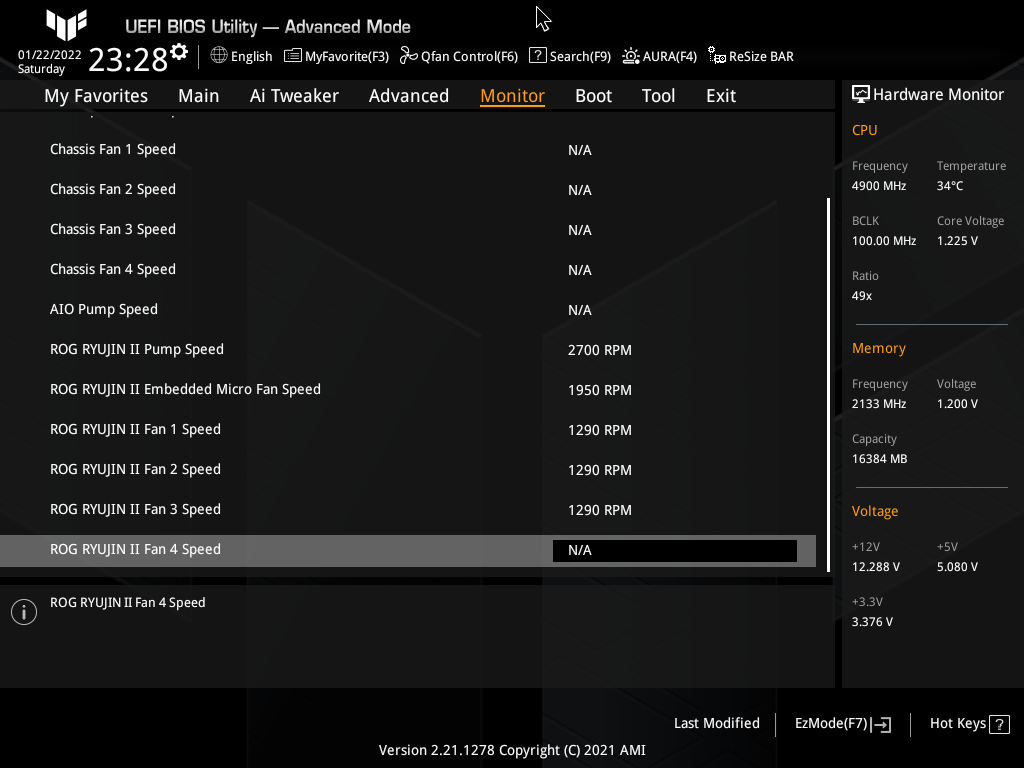Click the 1.225 V core voltage value
The image size is (1024, 768).
point(957,241)
